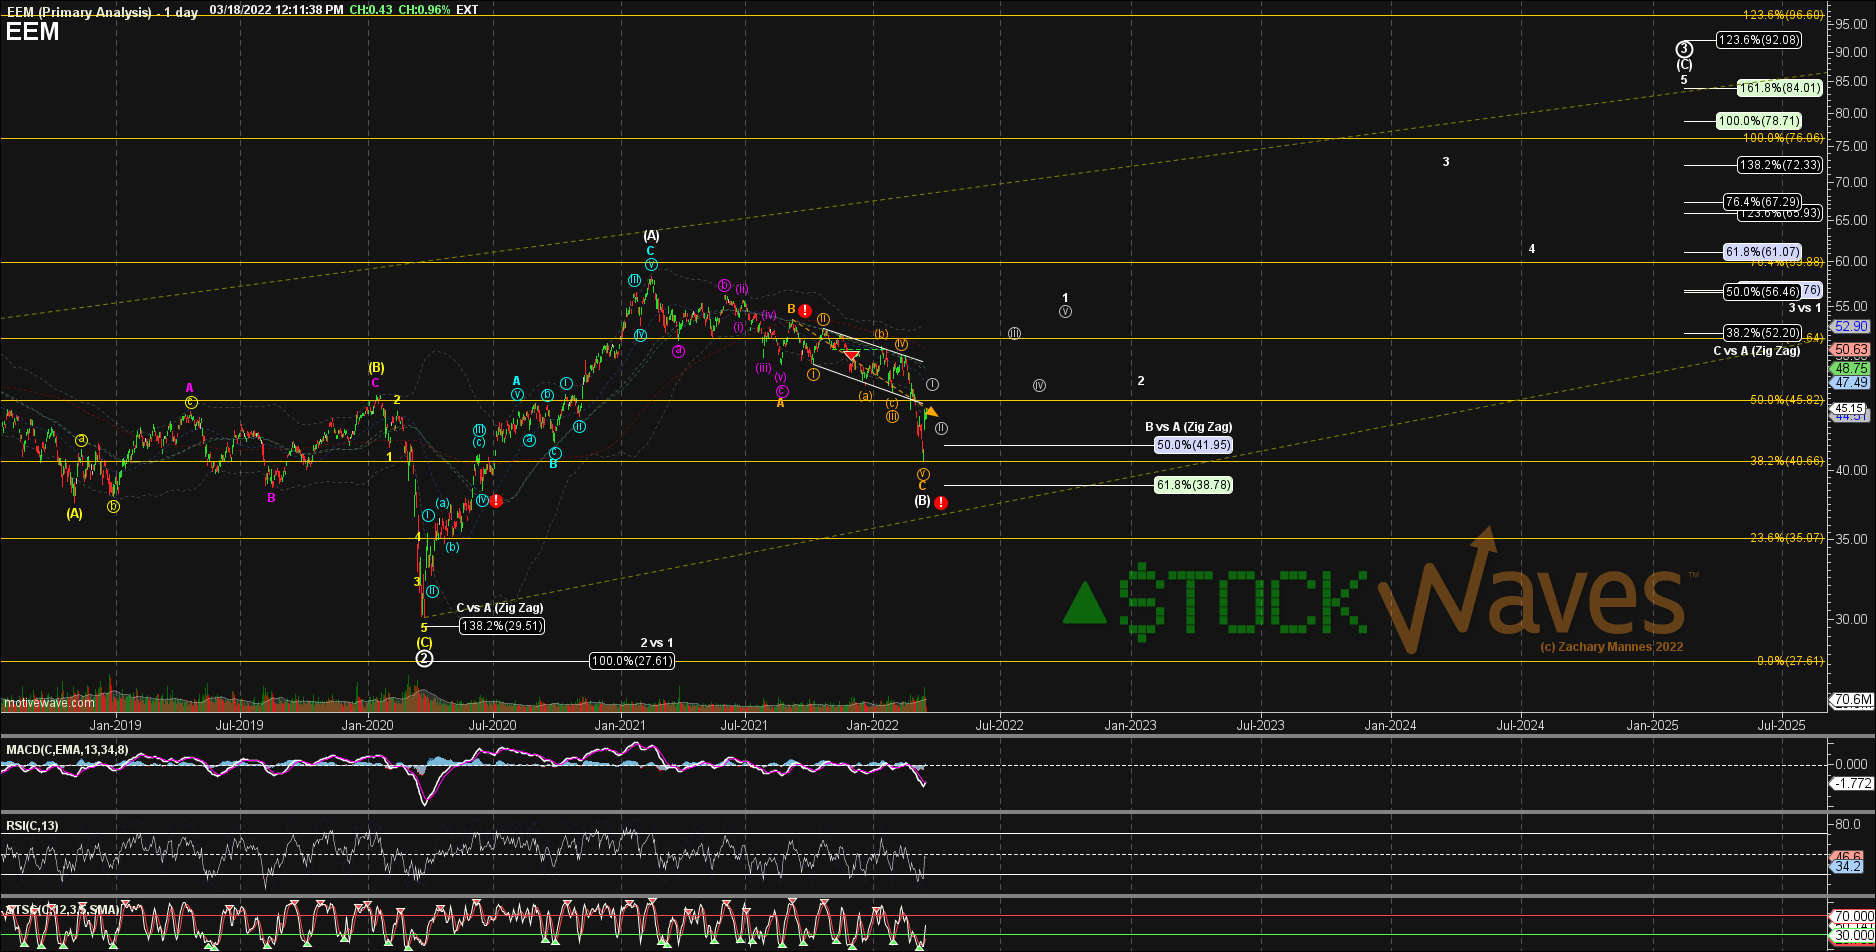Click the MACD(C,EMA,13,34,8) indicator title
The width and height of the screenshot is (1876, 952).
[67, 749]
